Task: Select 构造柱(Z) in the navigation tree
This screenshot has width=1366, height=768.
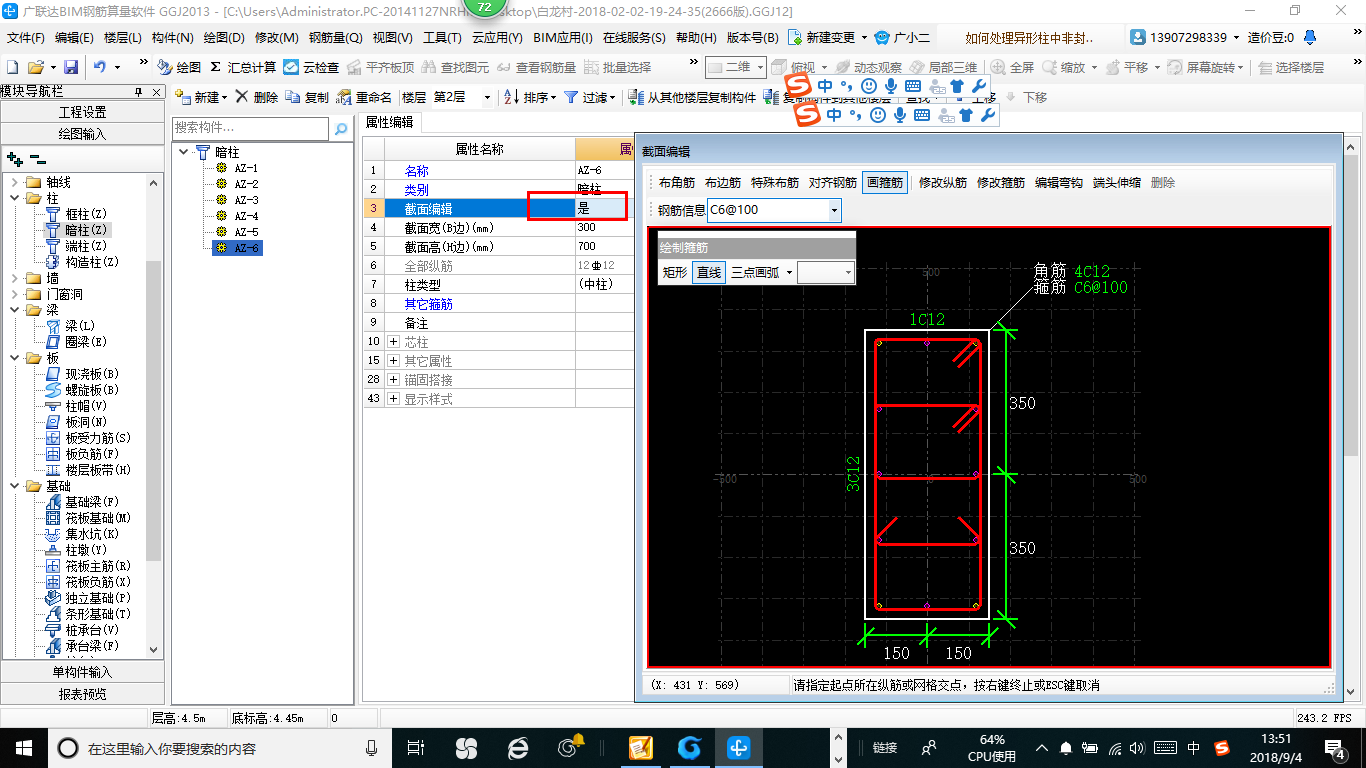Action: click(x=82, y=262)
